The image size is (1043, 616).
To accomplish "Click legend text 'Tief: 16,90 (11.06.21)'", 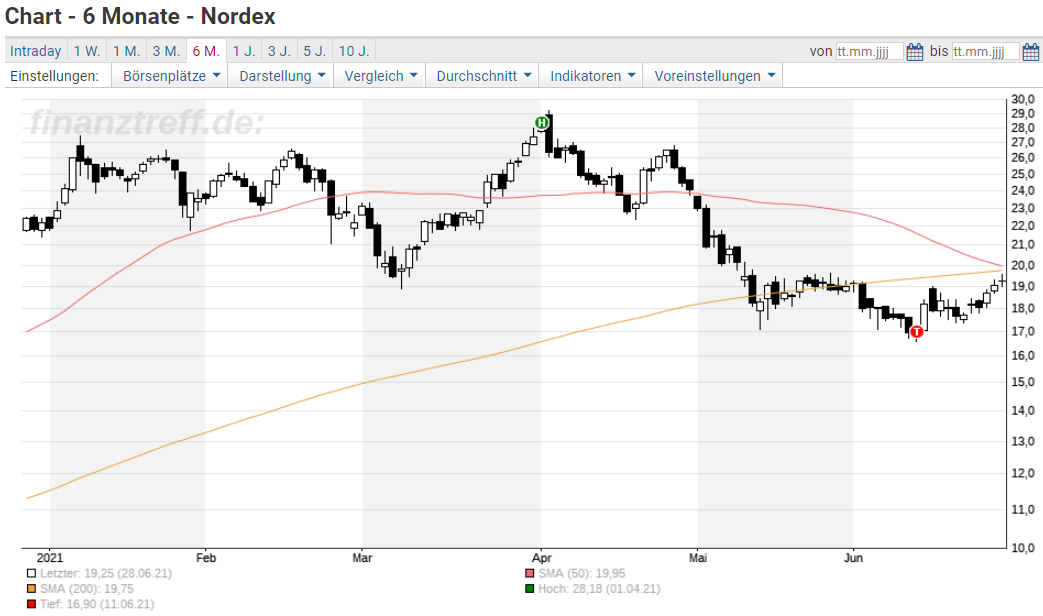I will coord(97,604).
